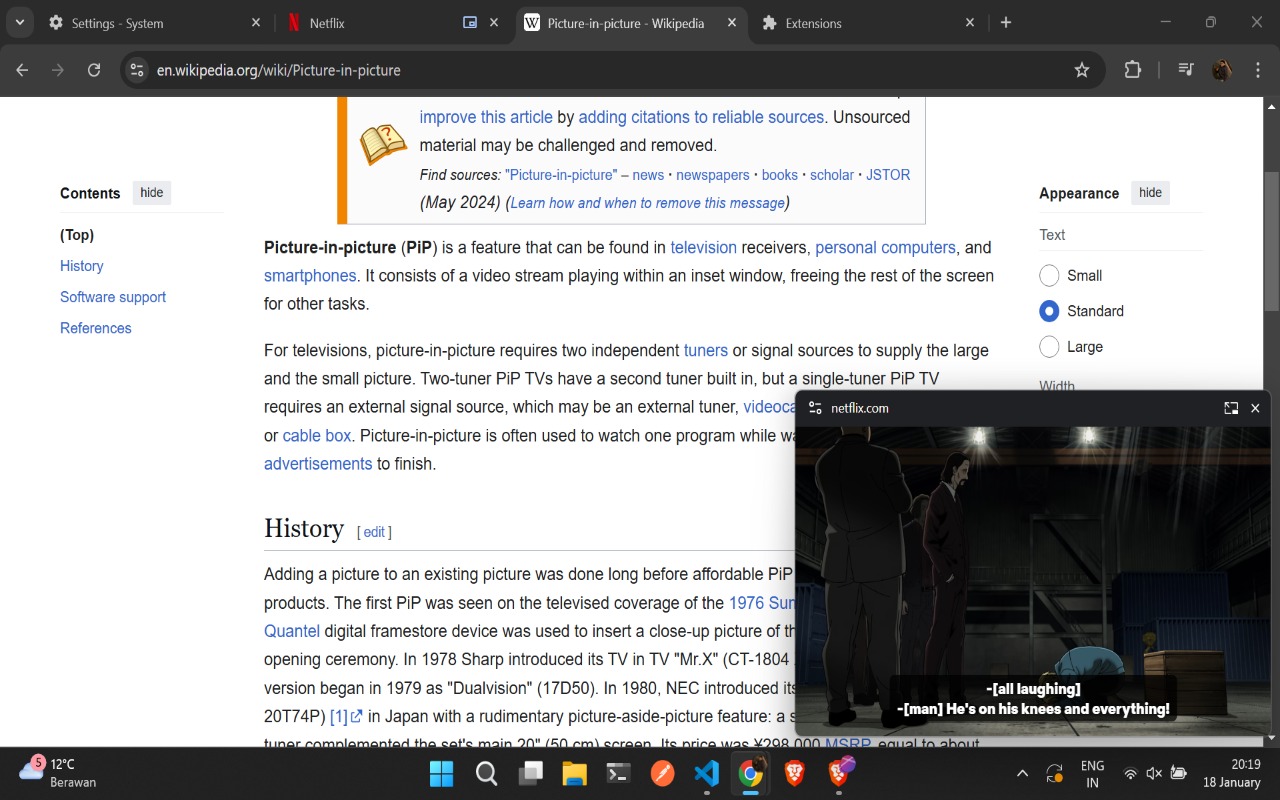Click the back-to-tab icon on the Netflix PiP window
The height and width of the screenshot is (800, 1280).
pyautogui.click(x=1229, y=408)
